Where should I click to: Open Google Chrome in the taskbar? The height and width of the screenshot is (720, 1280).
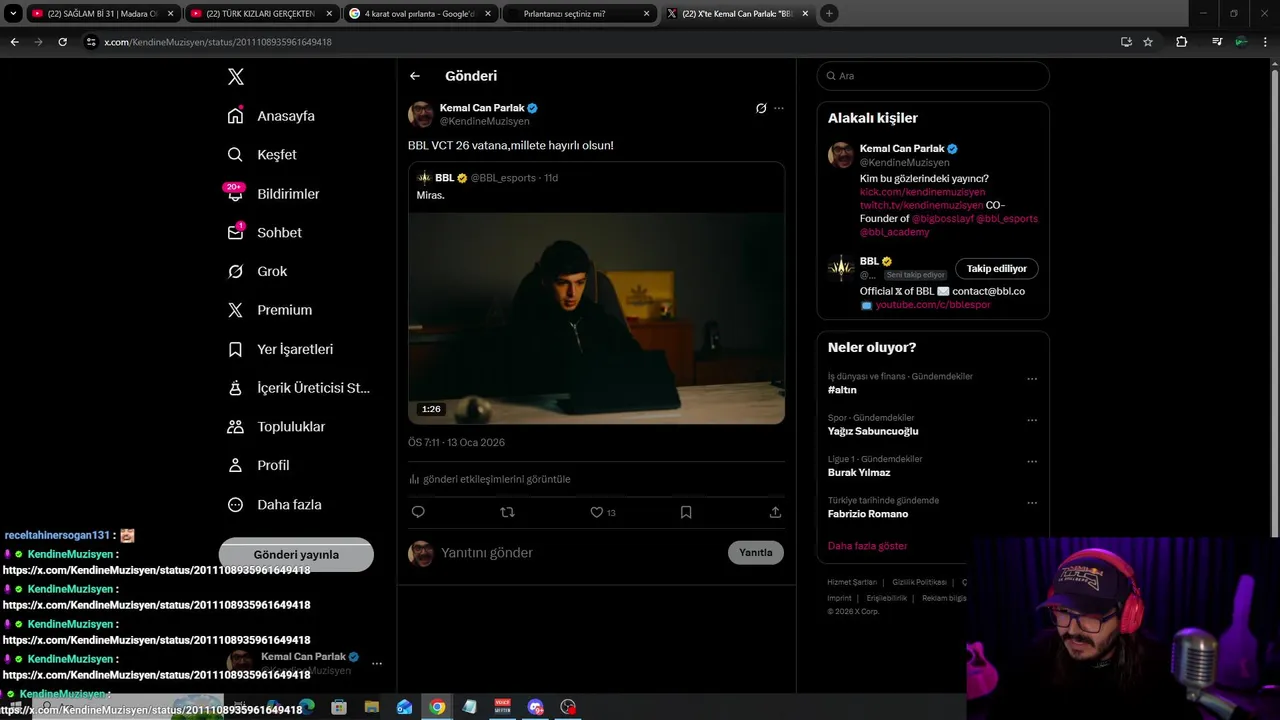coord(437,707)
